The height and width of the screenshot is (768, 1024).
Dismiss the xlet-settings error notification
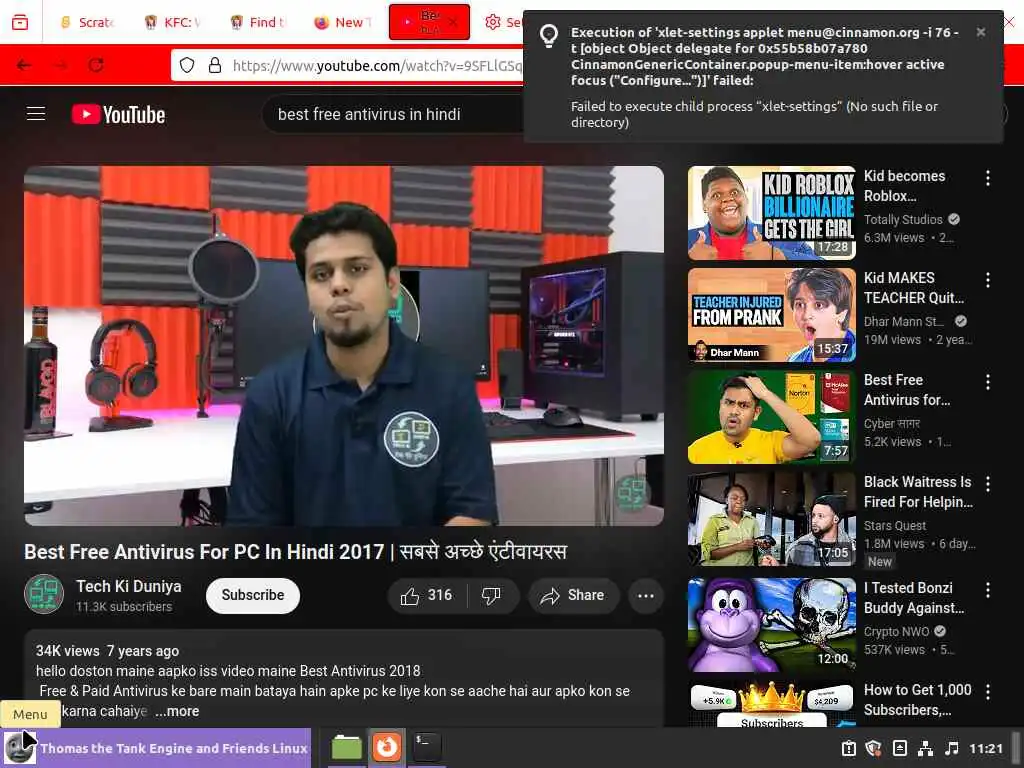point(981,31)
